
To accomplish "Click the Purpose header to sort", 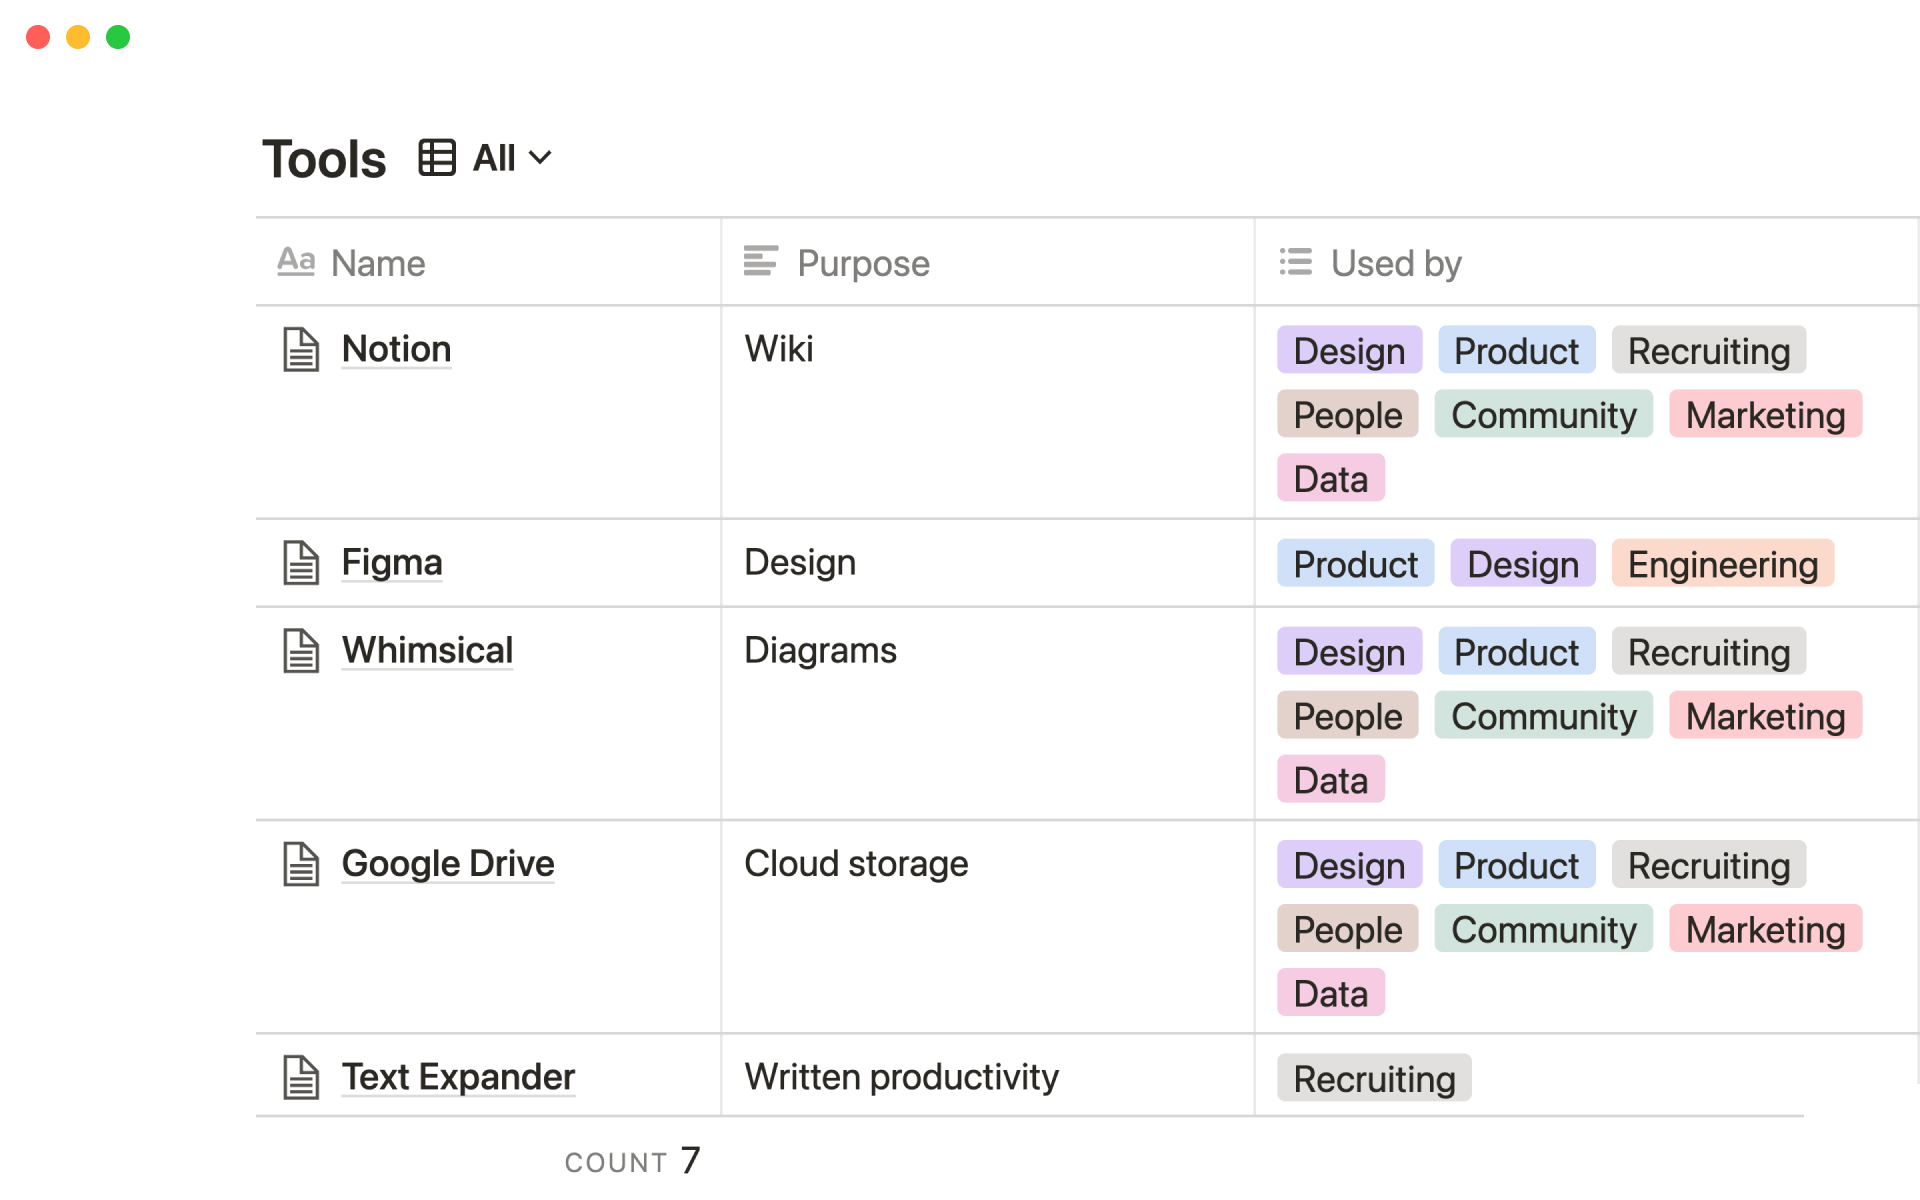I will click(862, 262).
